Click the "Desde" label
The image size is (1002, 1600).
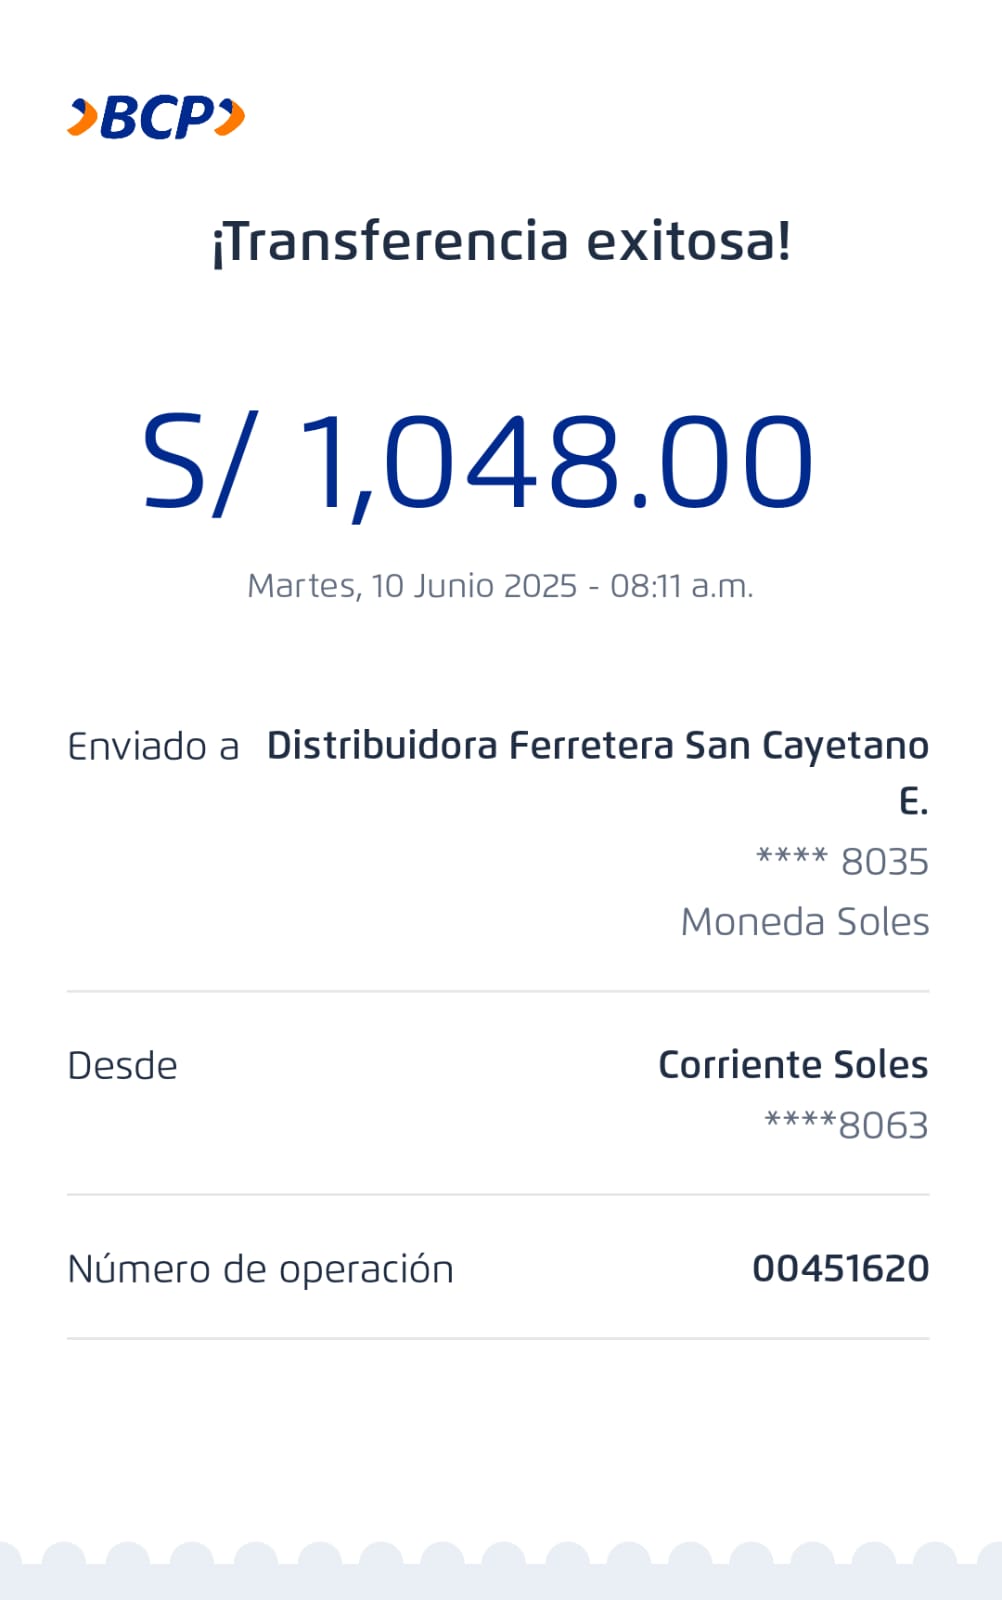tap(122, 1066)
